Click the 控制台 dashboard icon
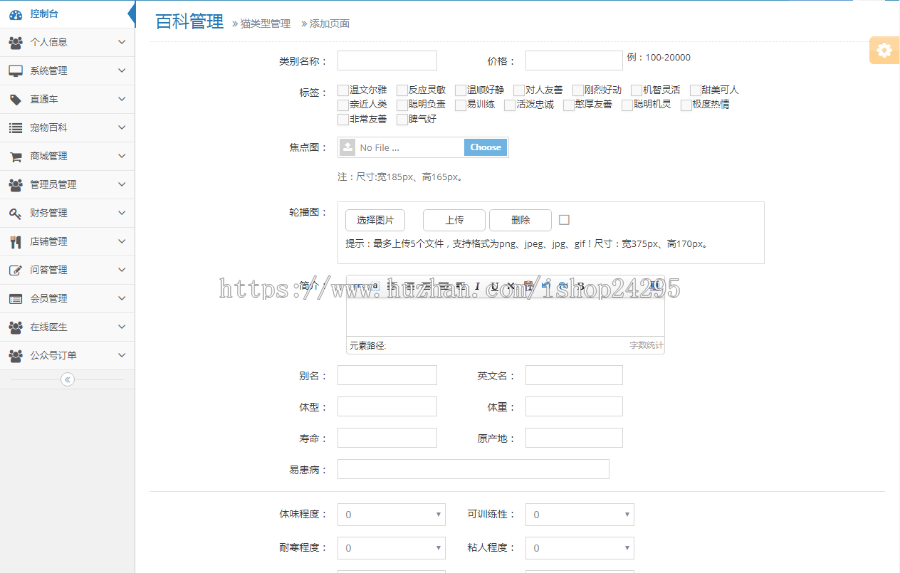Image resolution: width=900 pixels, height=573 pixels. 15,14
